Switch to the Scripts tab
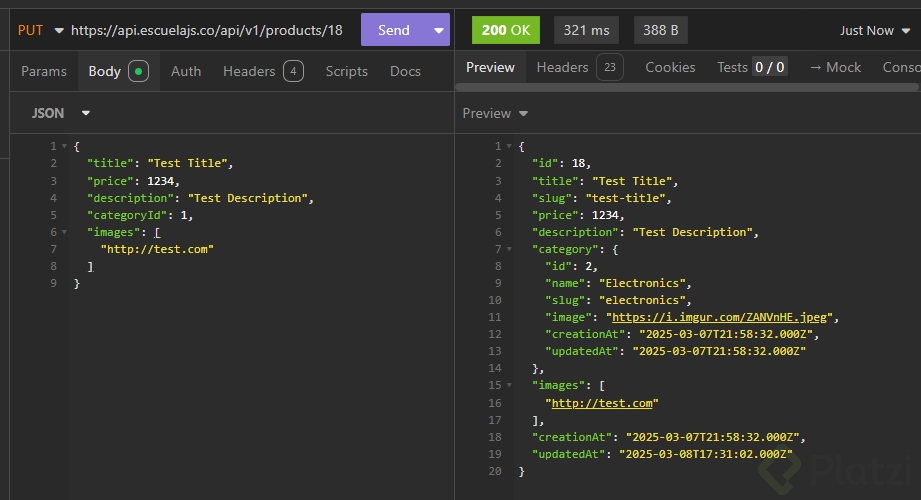921x500 pixels. point(347,71)
